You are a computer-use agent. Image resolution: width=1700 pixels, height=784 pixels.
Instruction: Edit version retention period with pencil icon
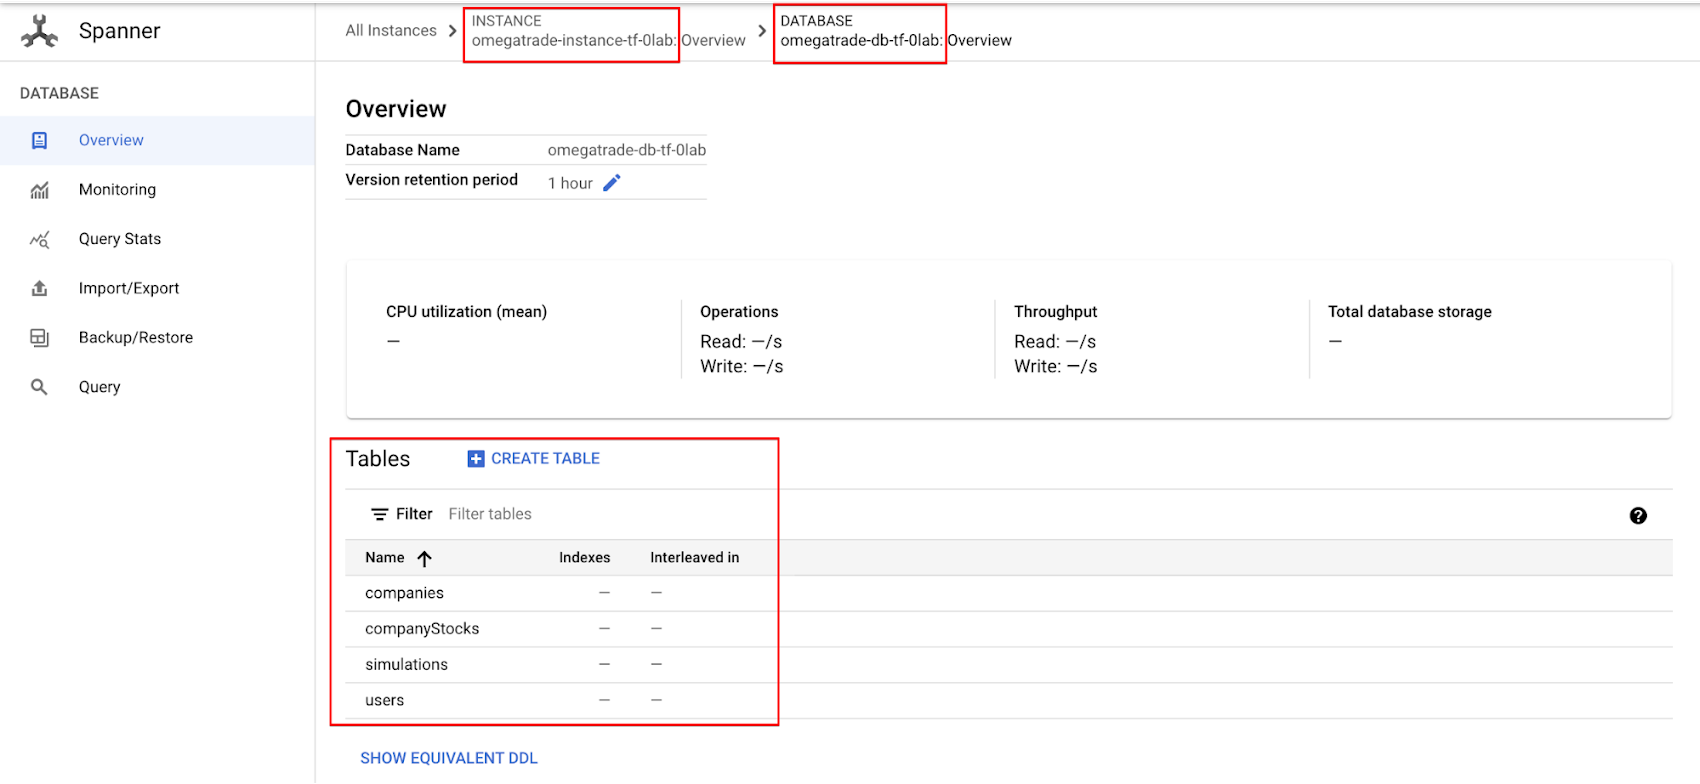coord(612,182)
